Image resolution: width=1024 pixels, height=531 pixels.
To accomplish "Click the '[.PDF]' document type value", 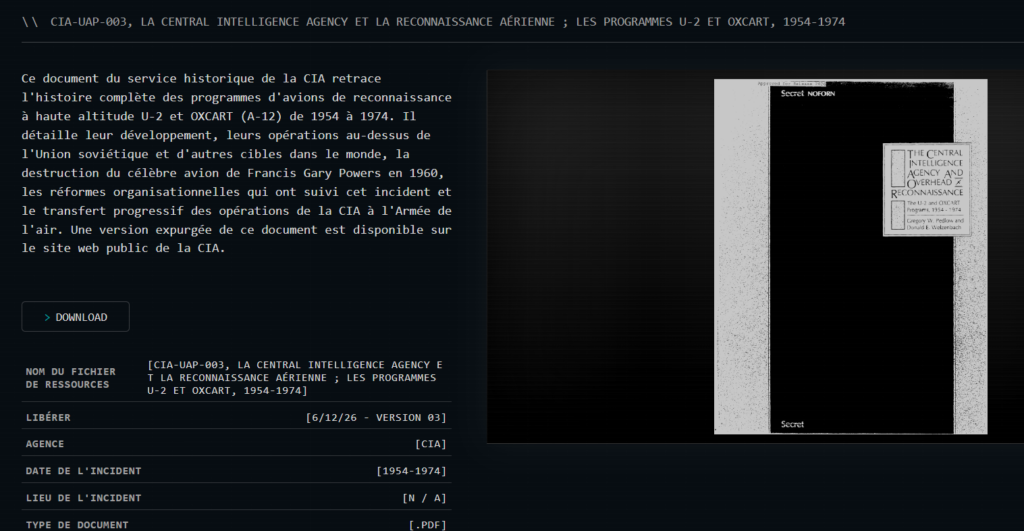I will pos(428,524).
